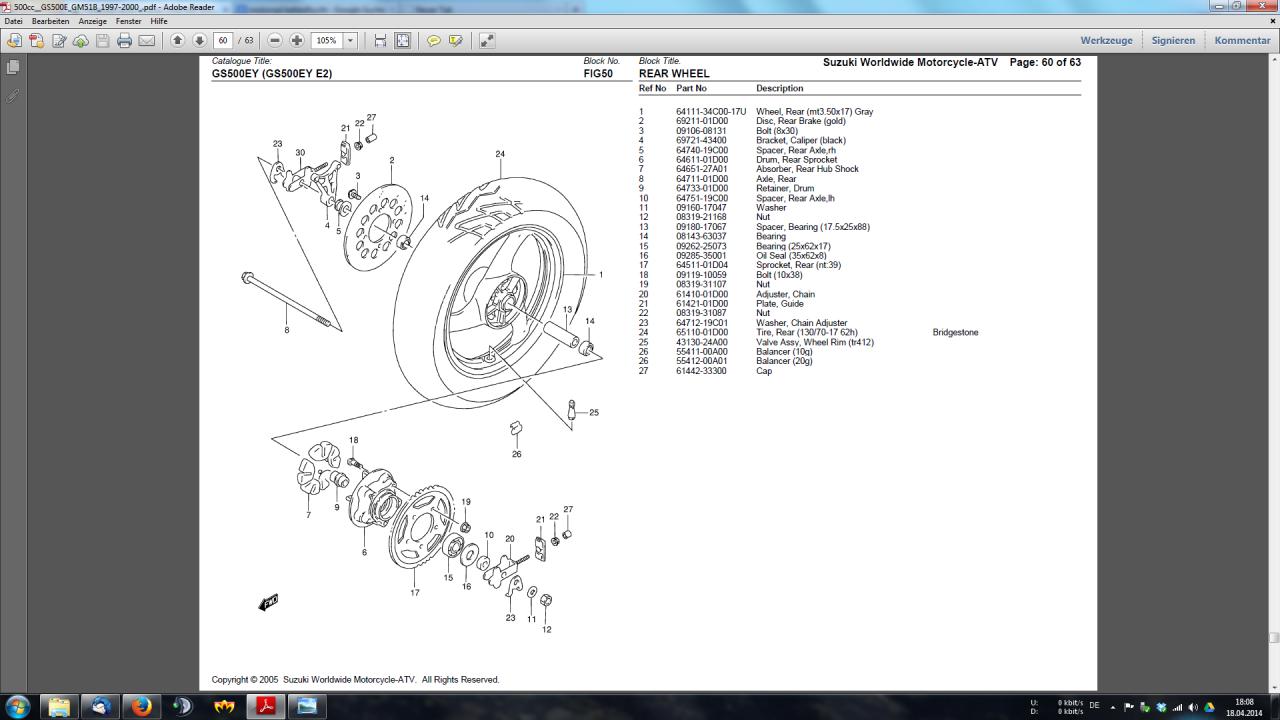Image resolution: width=1280 pixels, height=720 pixels.
Task: Open the page thumbnails panel
Action: (13, 67)
